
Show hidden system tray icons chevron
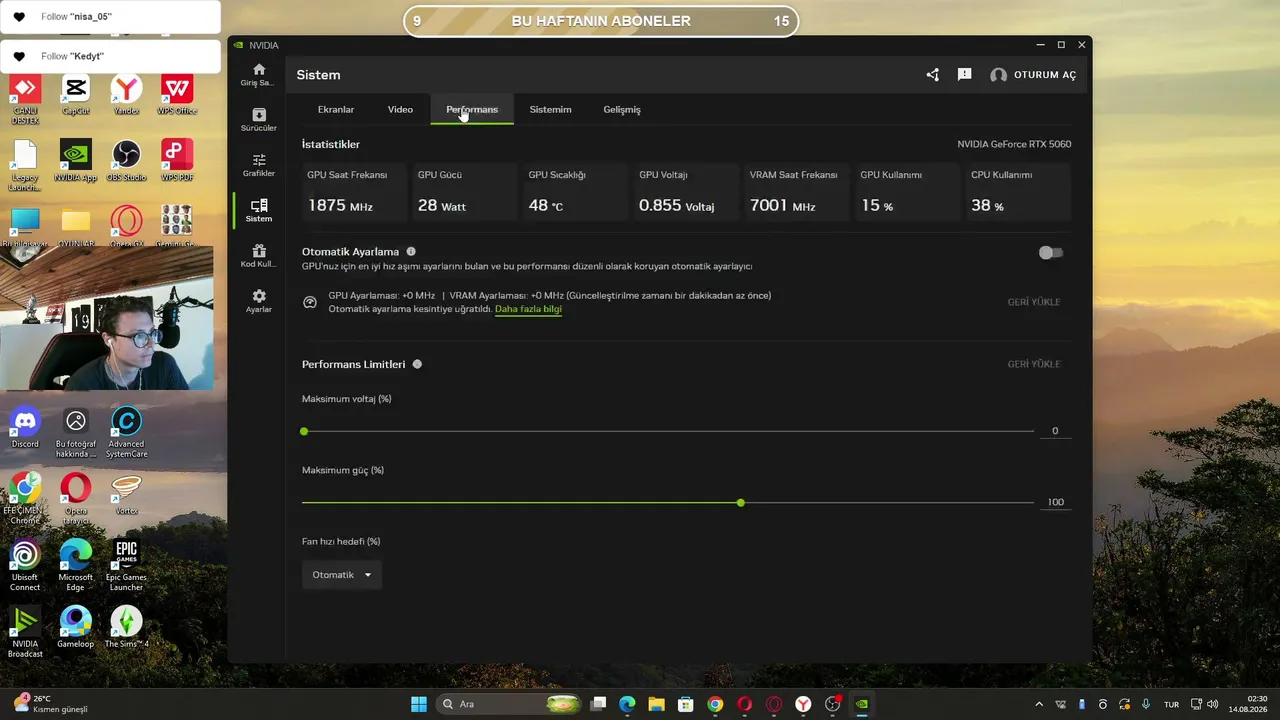1039,704
